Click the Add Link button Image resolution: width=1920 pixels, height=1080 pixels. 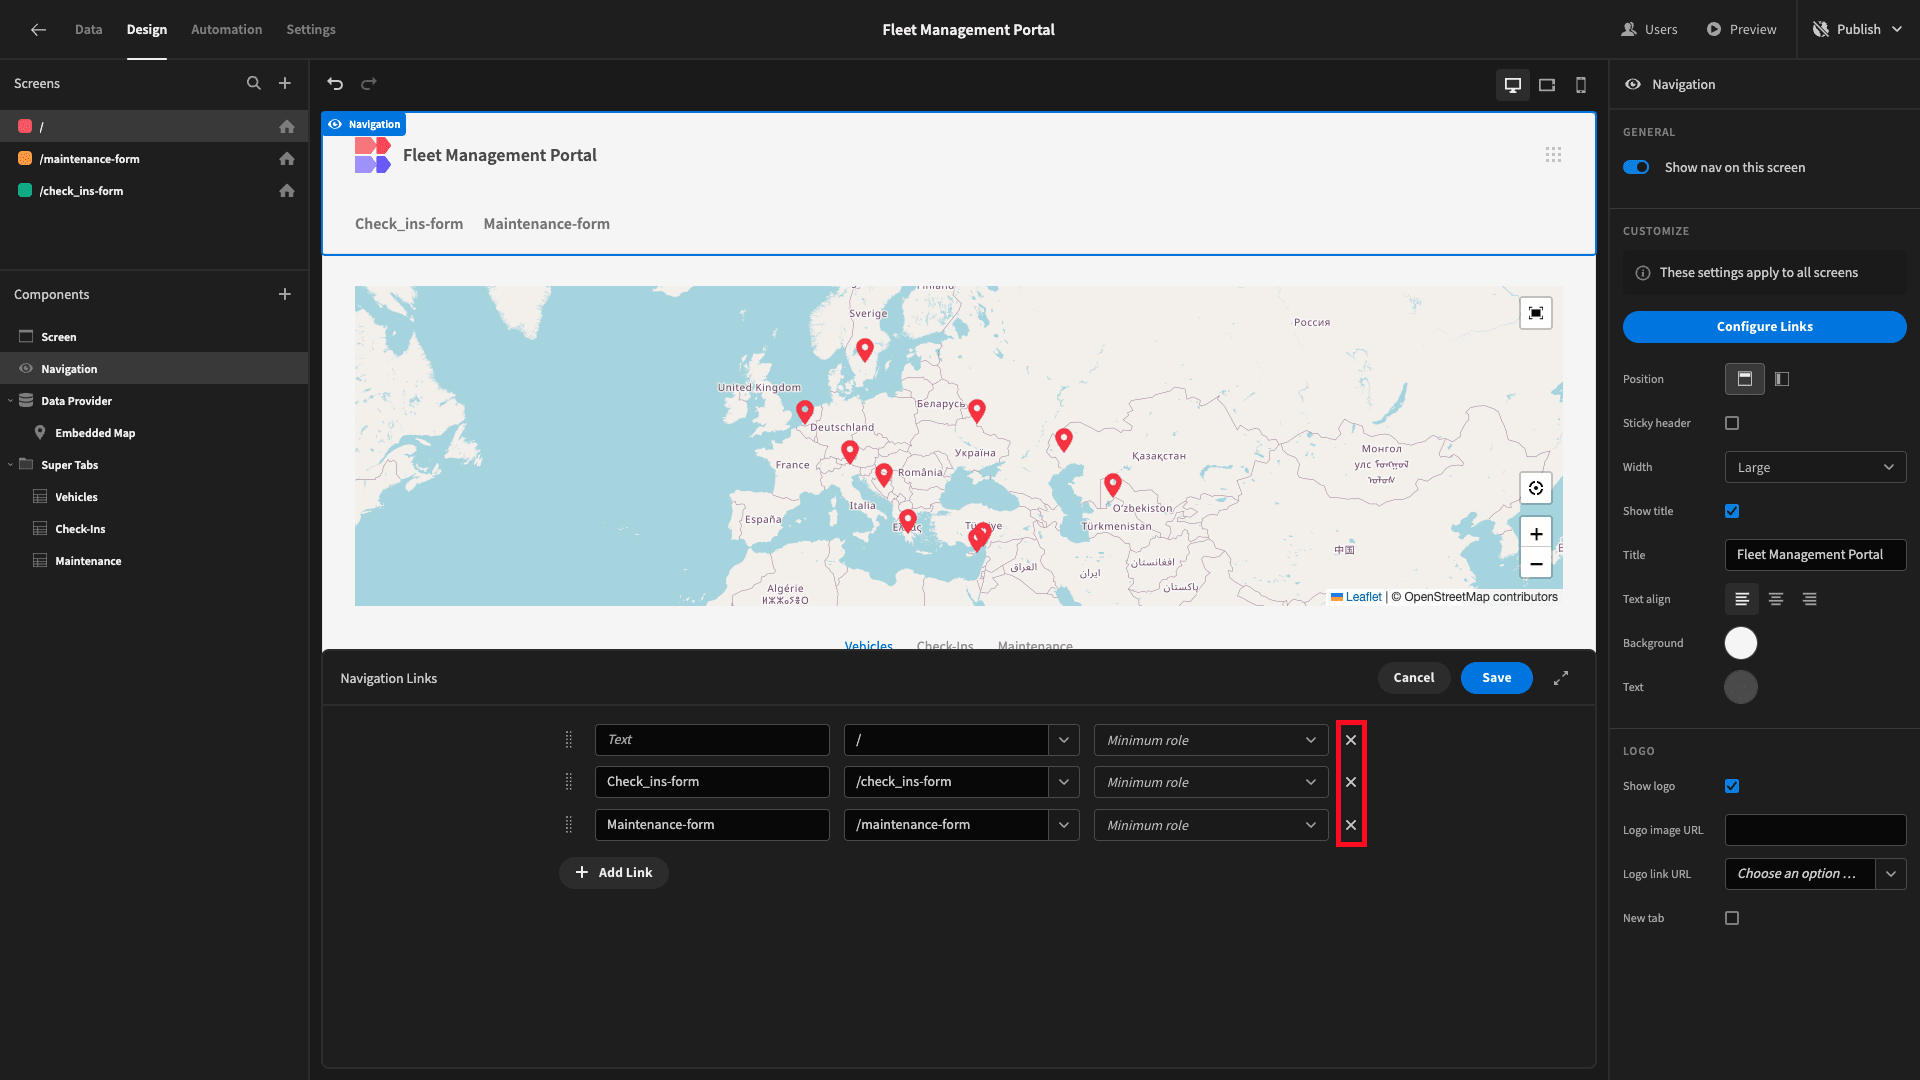coord(614,873)
